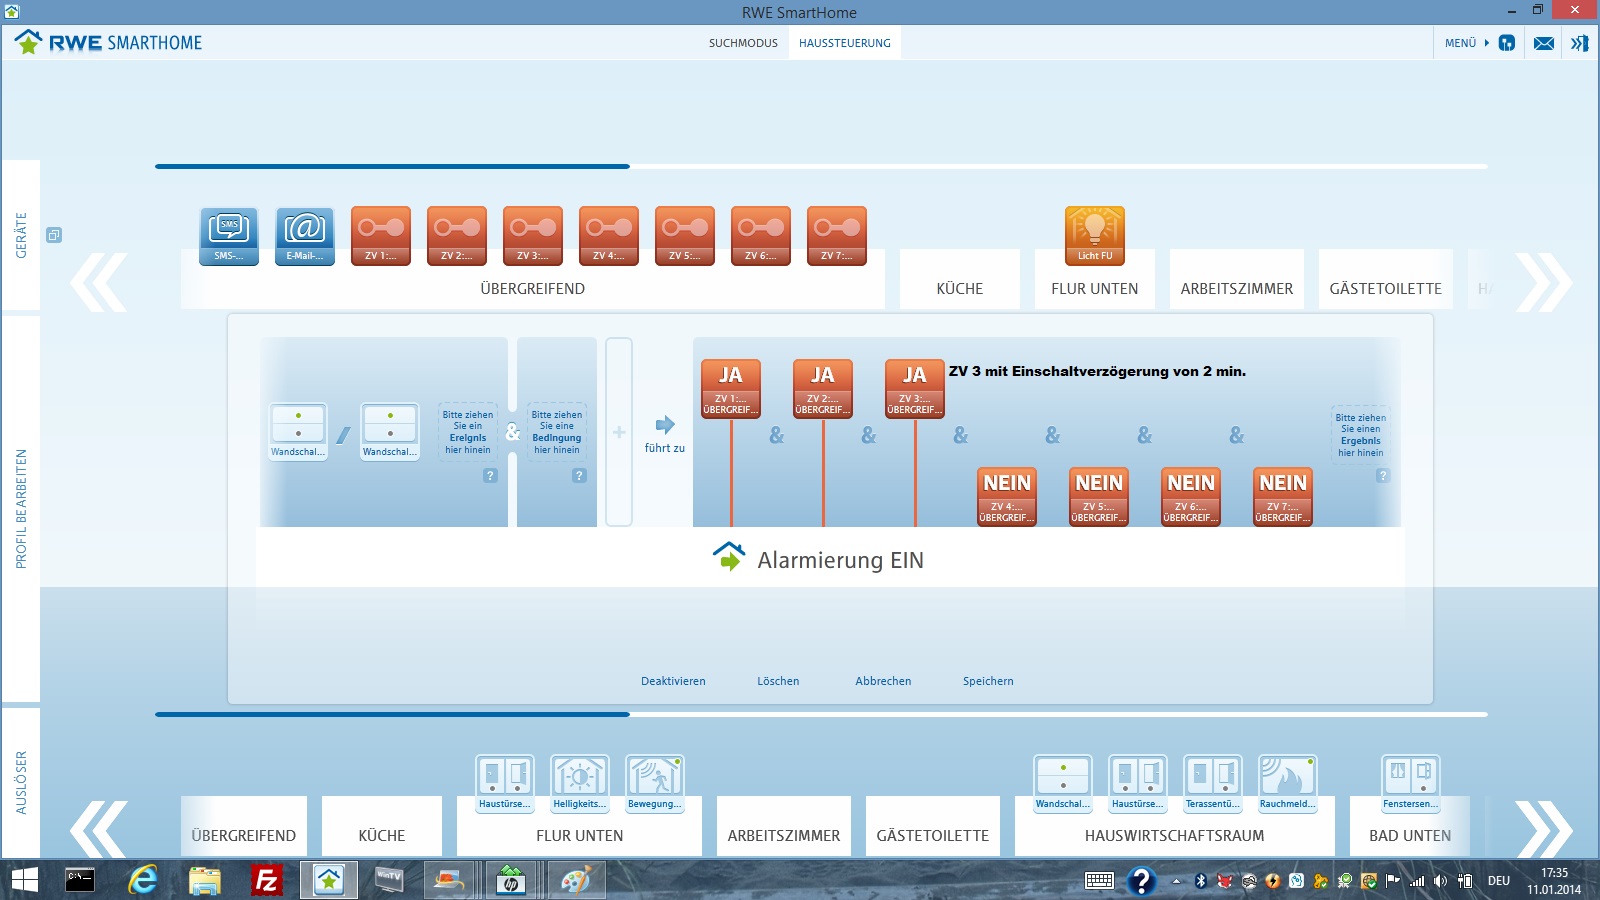
Task: Click first Wandschalter trigger in profile
Action: 298,432
